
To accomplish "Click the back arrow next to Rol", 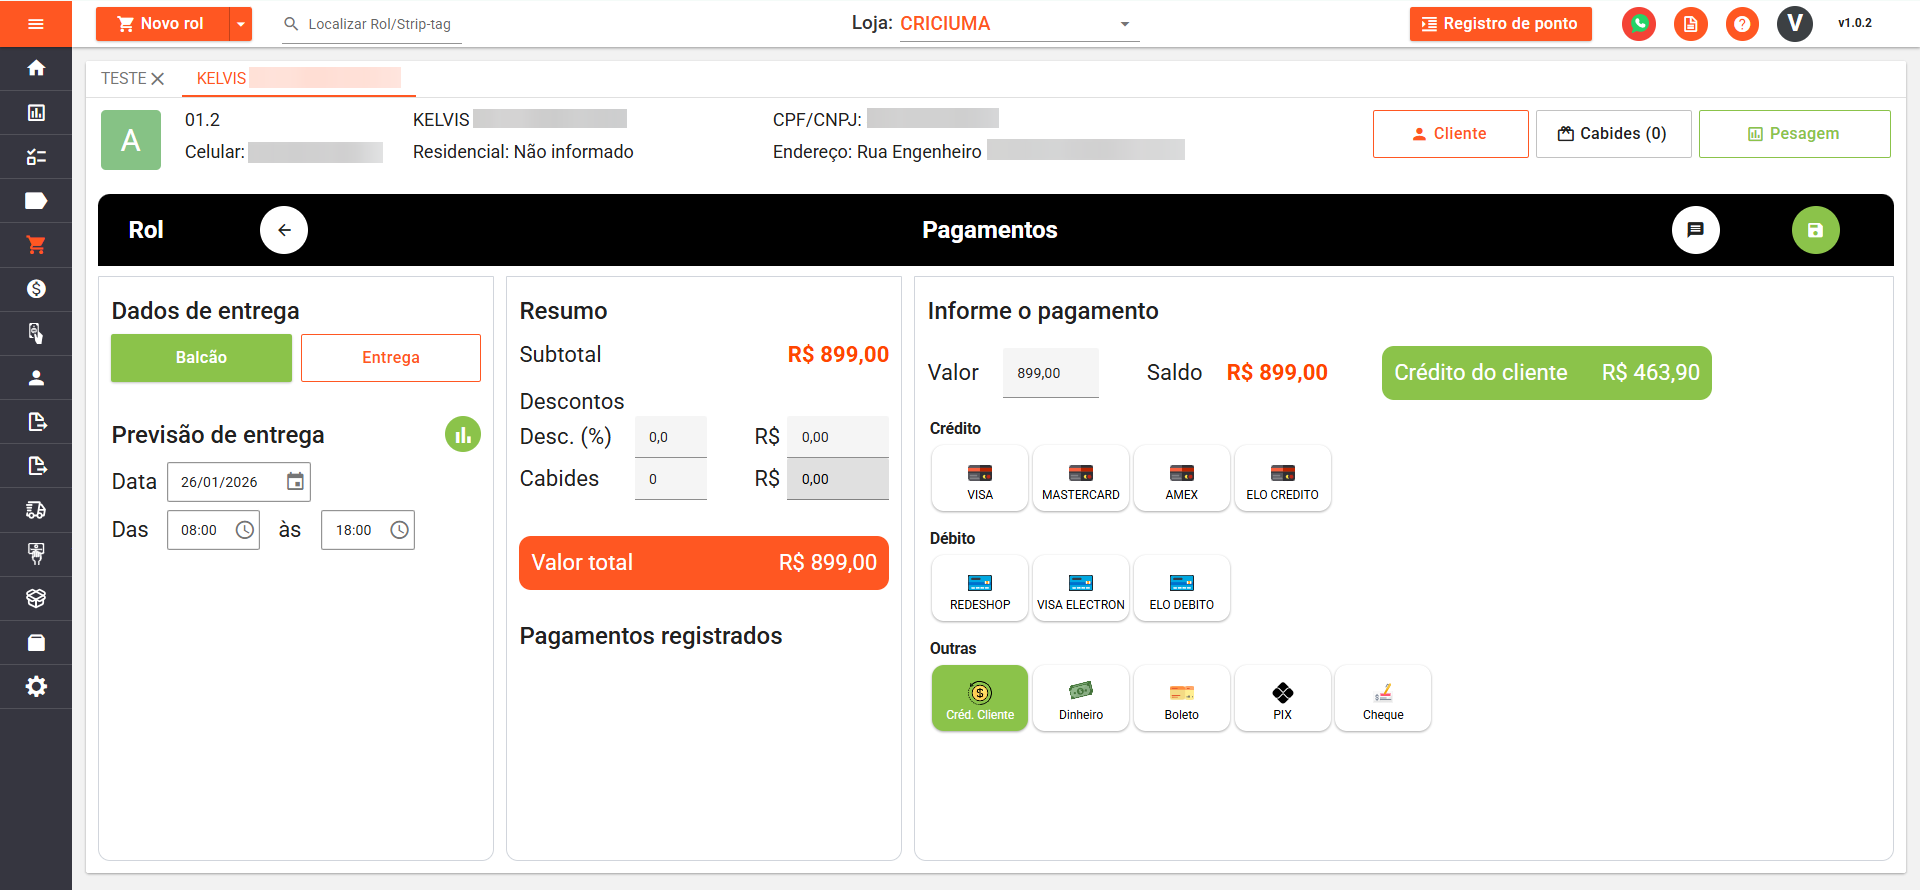I will 284,230.
